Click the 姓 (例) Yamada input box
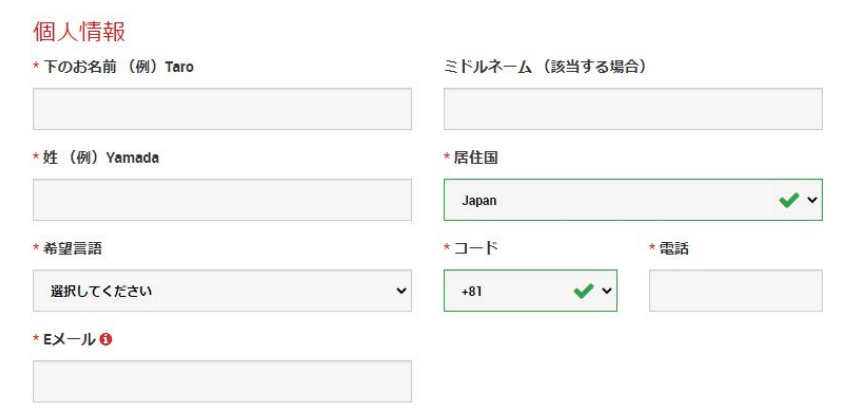 [222, 200]
